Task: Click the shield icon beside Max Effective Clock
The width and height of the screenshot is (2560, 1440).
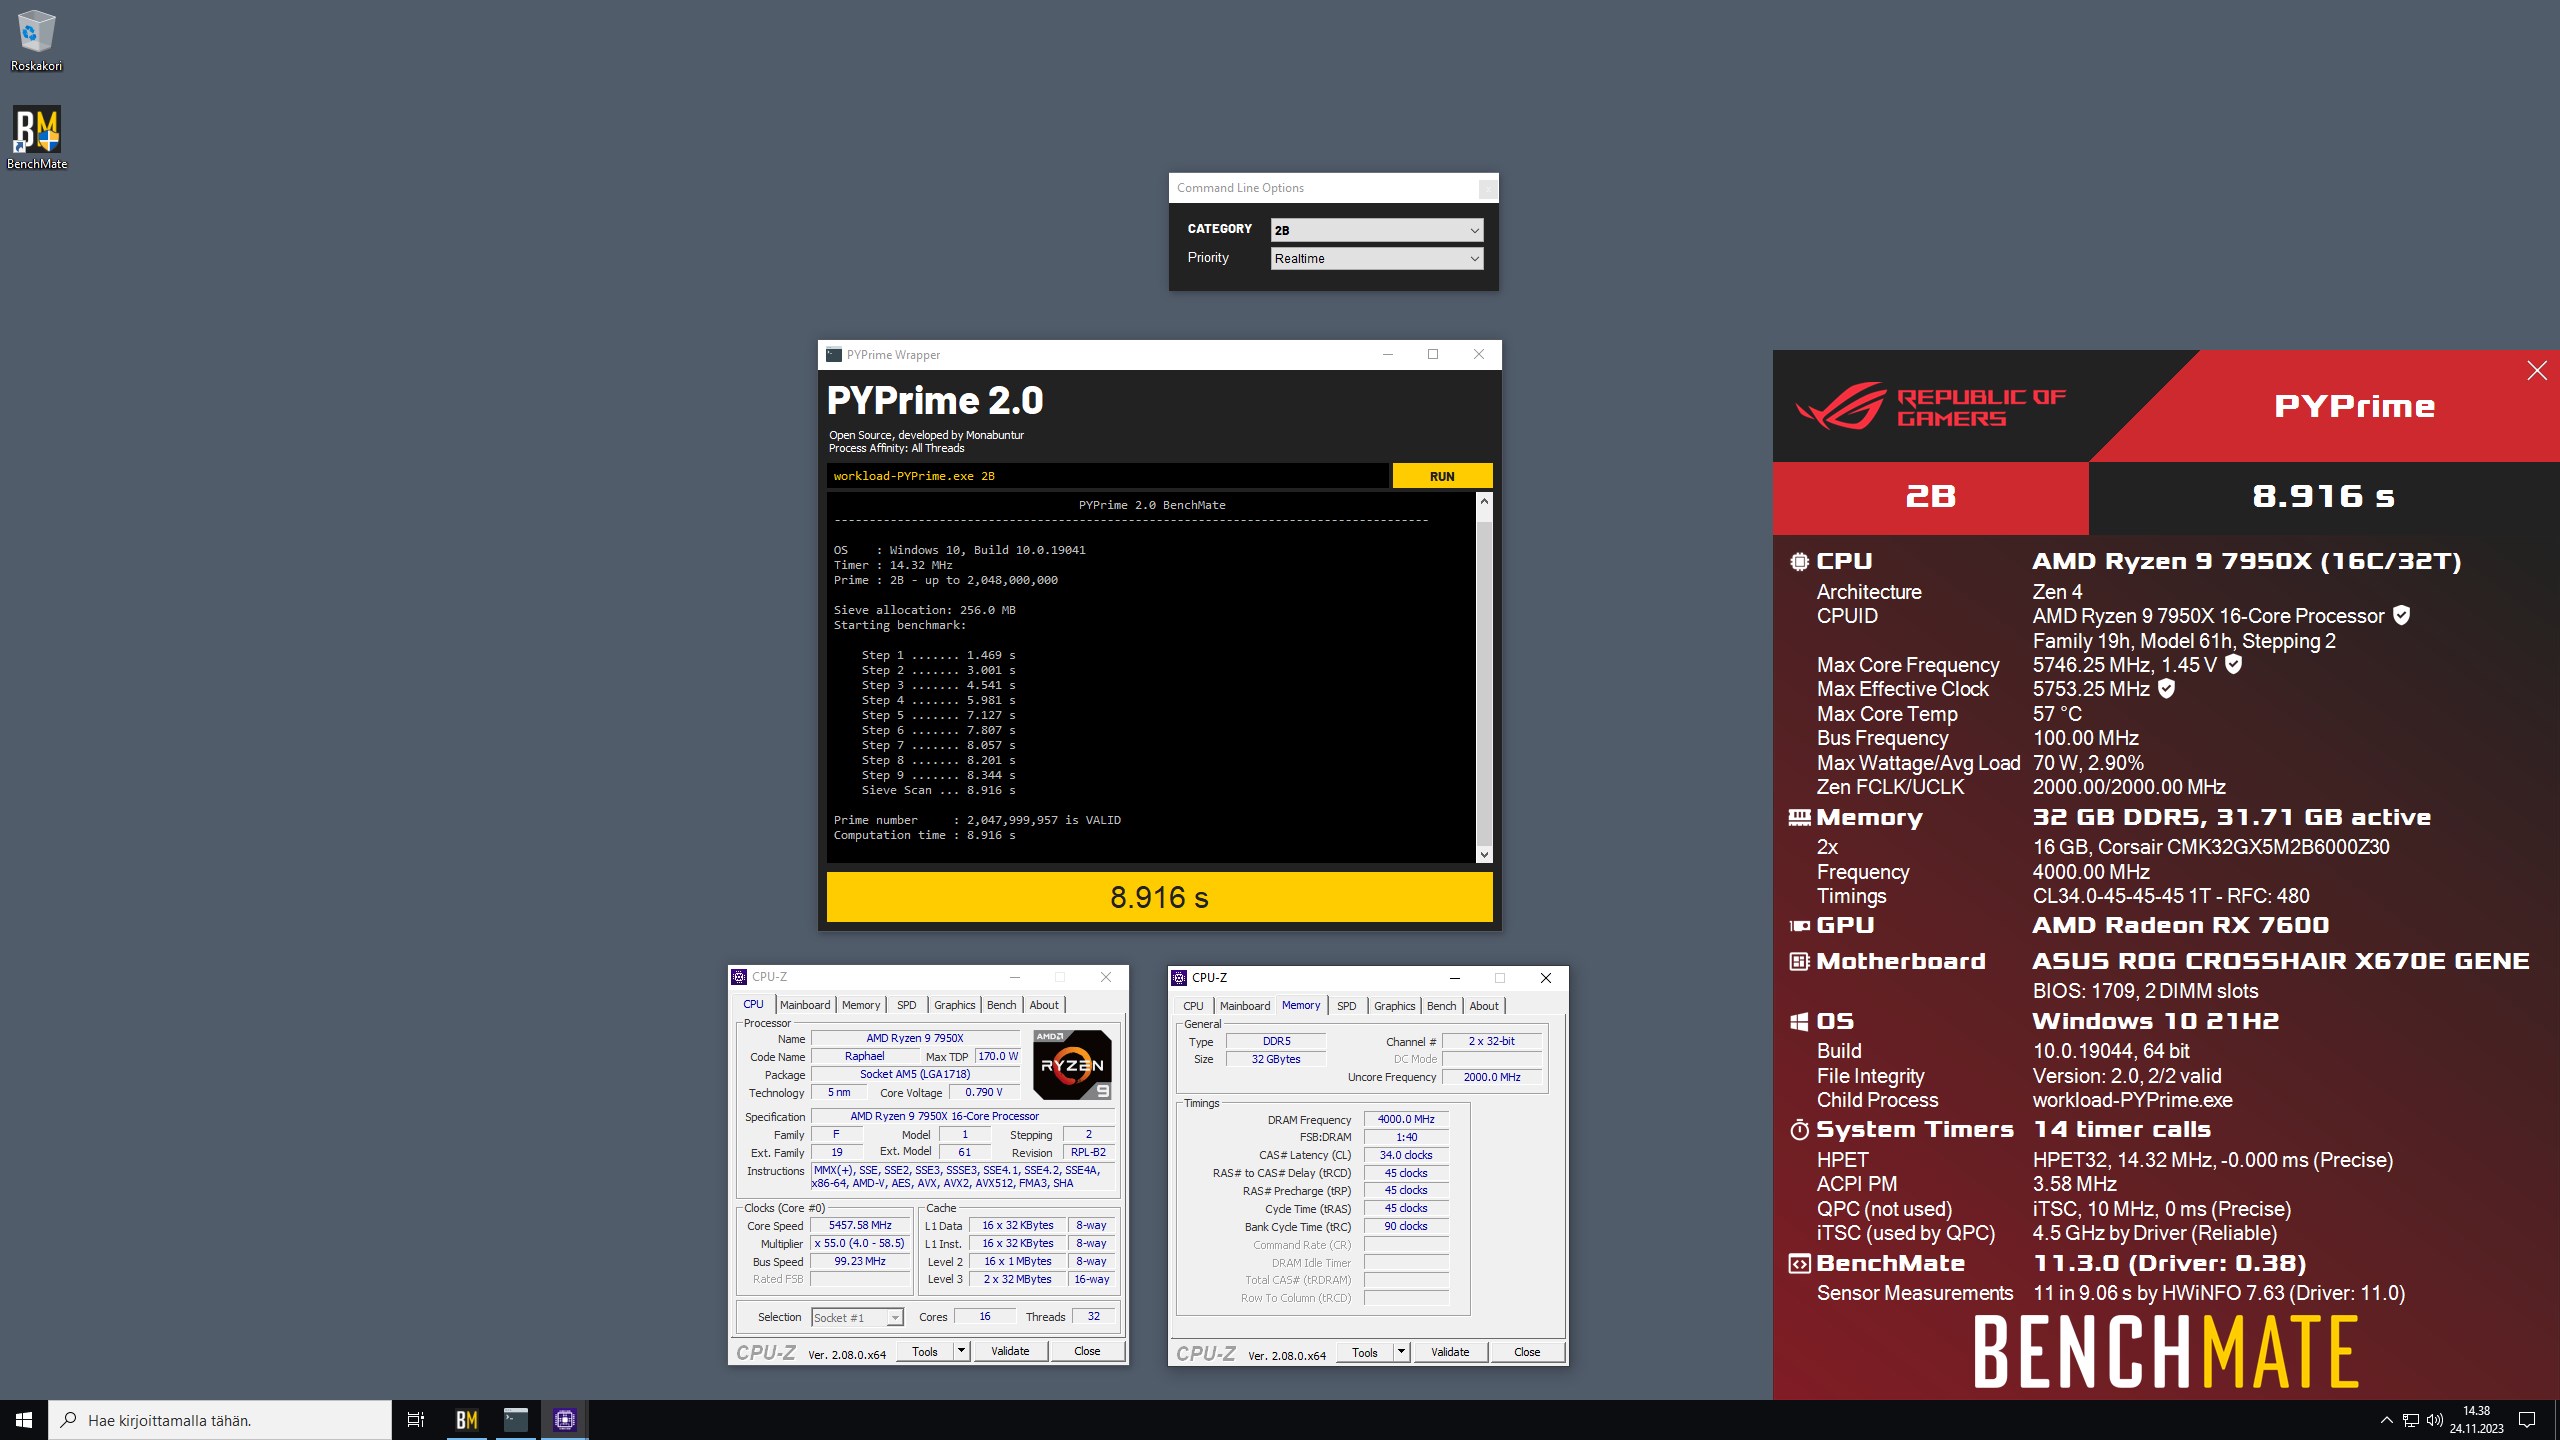Action: 2166,689
